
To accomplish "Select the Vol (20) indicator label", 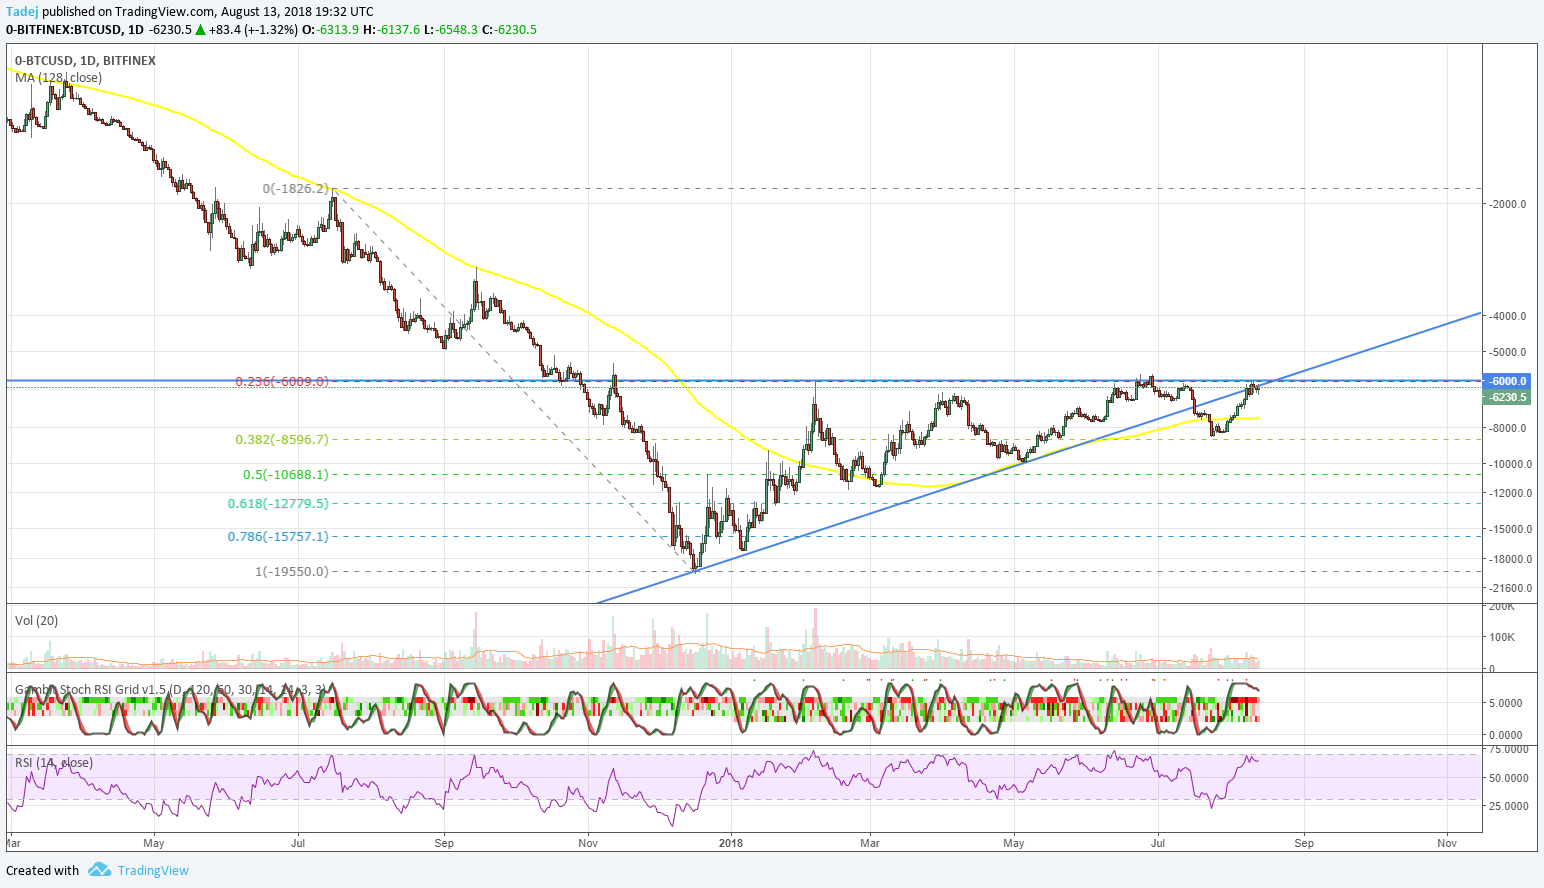I will [x=36, y=620].
